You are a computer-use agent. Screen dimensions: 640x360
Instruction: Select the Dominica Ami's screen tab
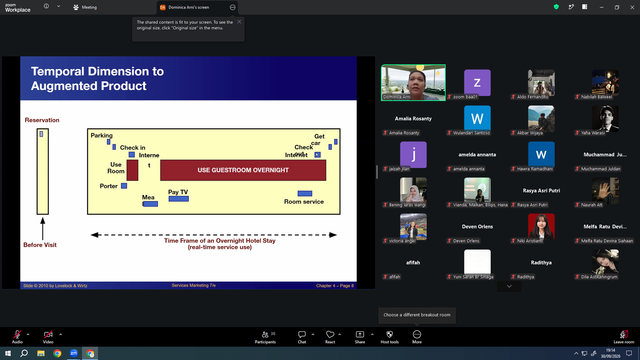tap(198, 7)
